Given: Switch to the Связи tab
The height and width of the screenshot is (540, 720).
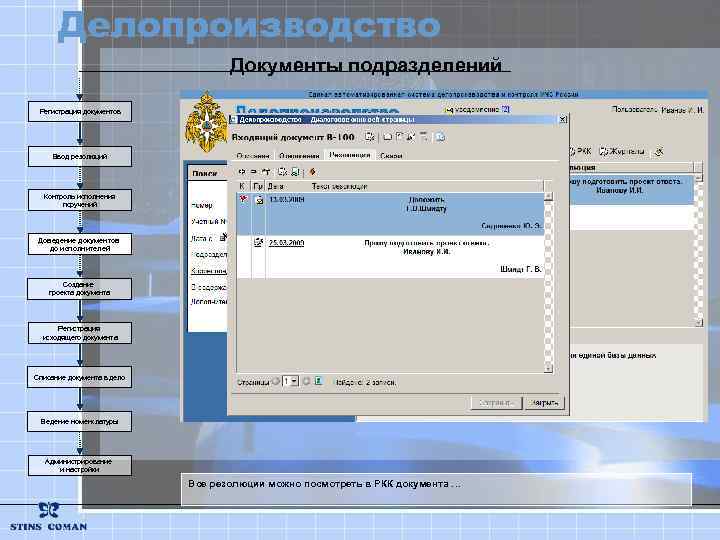Looking at the screenshot, I should click(391, 156).
